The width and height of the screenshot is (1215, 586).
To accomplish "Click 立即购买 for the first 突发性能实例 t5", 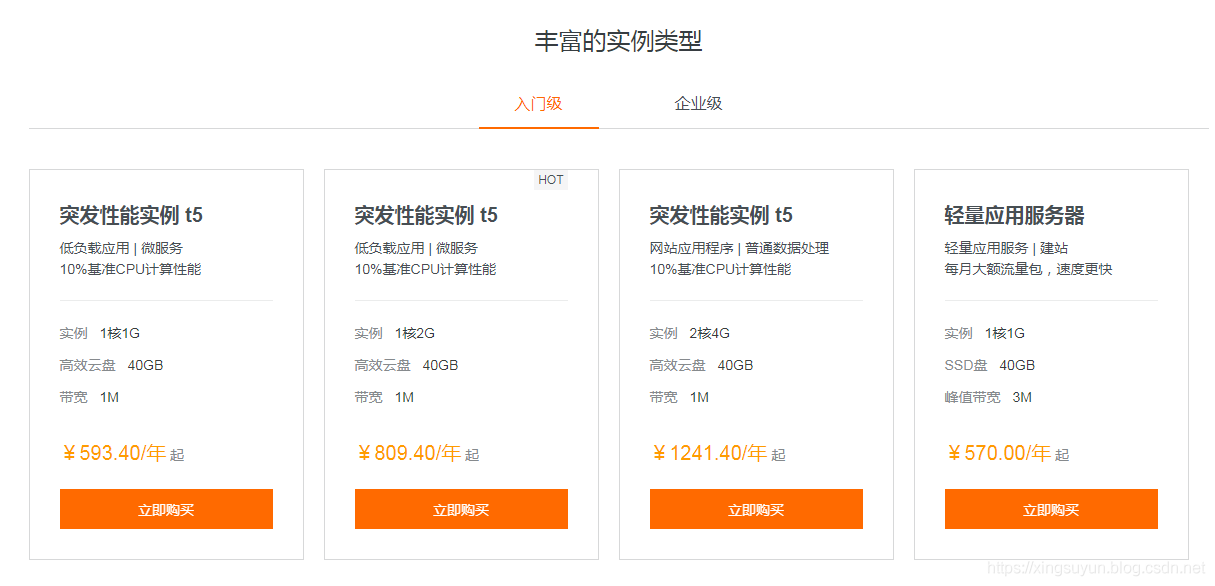I will [x=166, y=509].
